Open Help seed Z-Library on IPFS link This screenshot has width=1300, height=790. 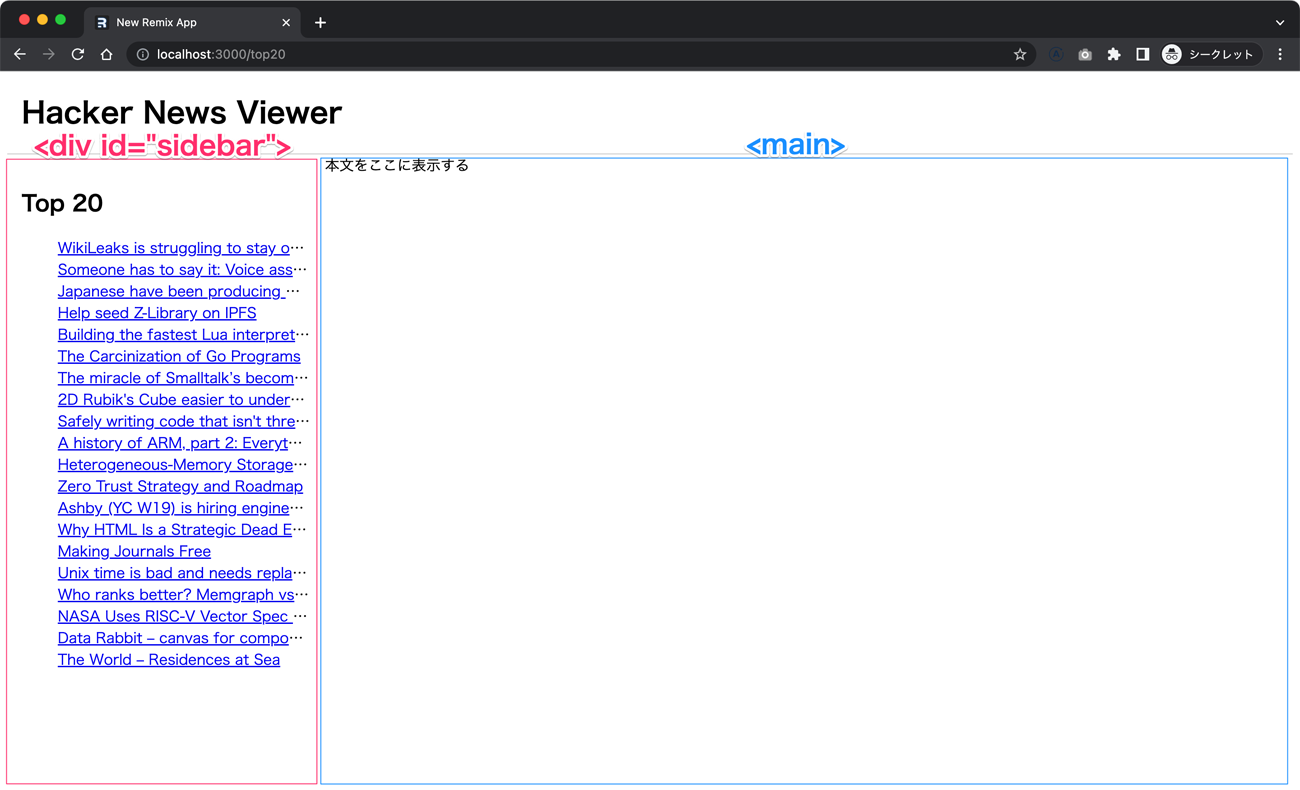(x=157, y=313)
